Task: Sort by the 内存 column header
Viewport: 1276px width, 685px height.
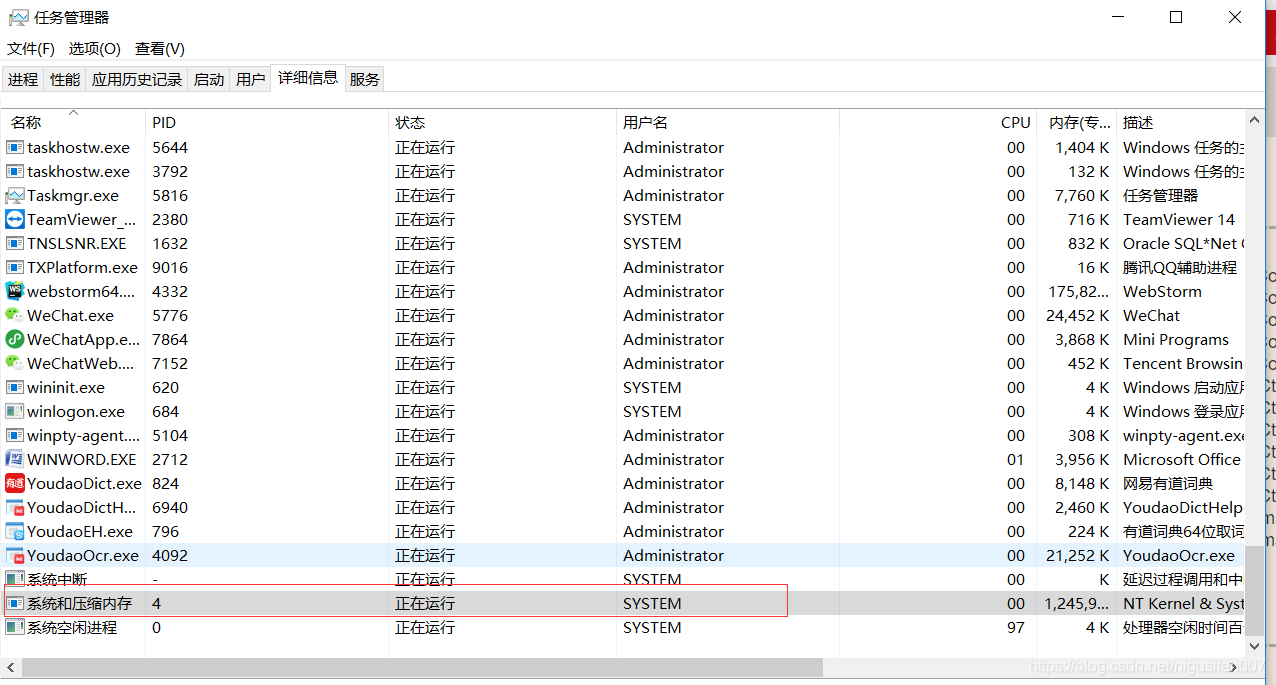Action: click(1077, 122)
